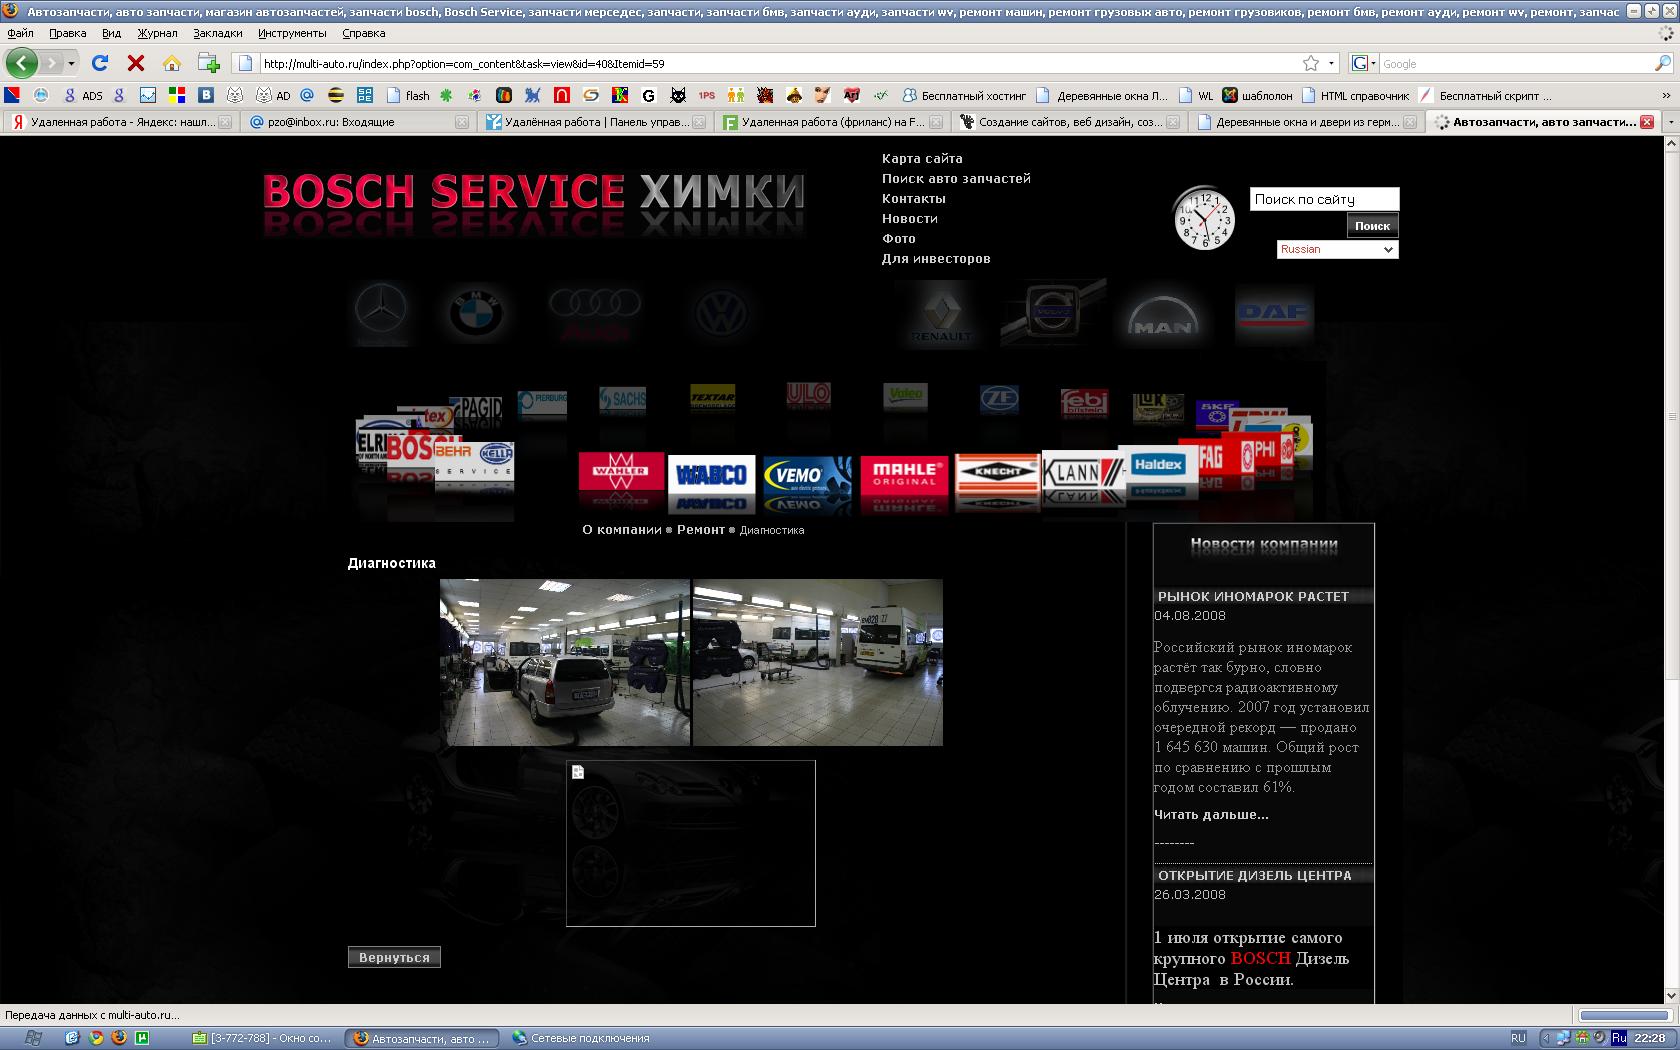Open the Контакты link
The width and height of the screenshot is (1680, 1050).
point(913,198)
